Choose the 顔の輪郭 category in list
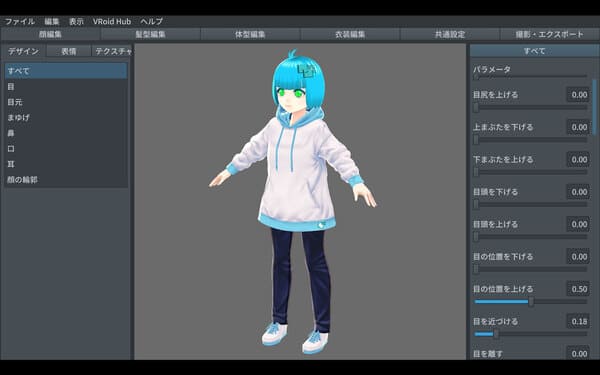The width and height of the screenshot is (600, 375). coord(66,179)
